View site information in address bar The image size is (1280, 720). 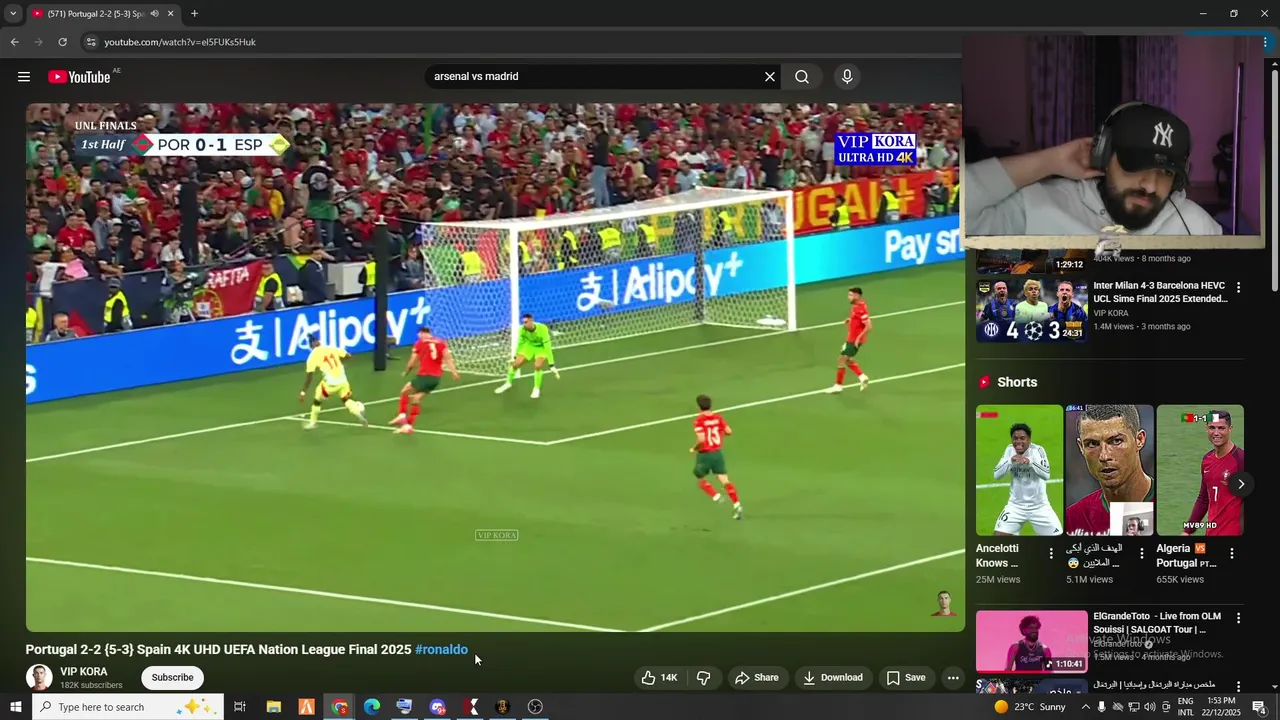[90, 42]
